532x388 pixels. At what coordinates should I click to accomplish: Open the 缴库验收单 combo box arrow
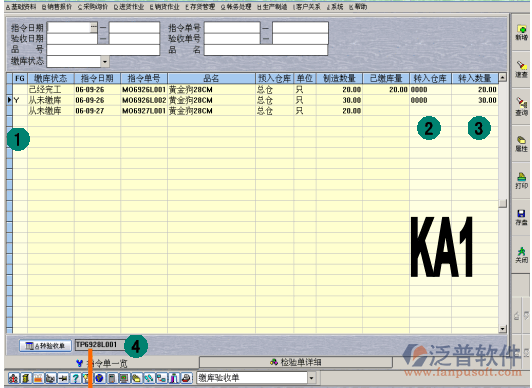311,377
